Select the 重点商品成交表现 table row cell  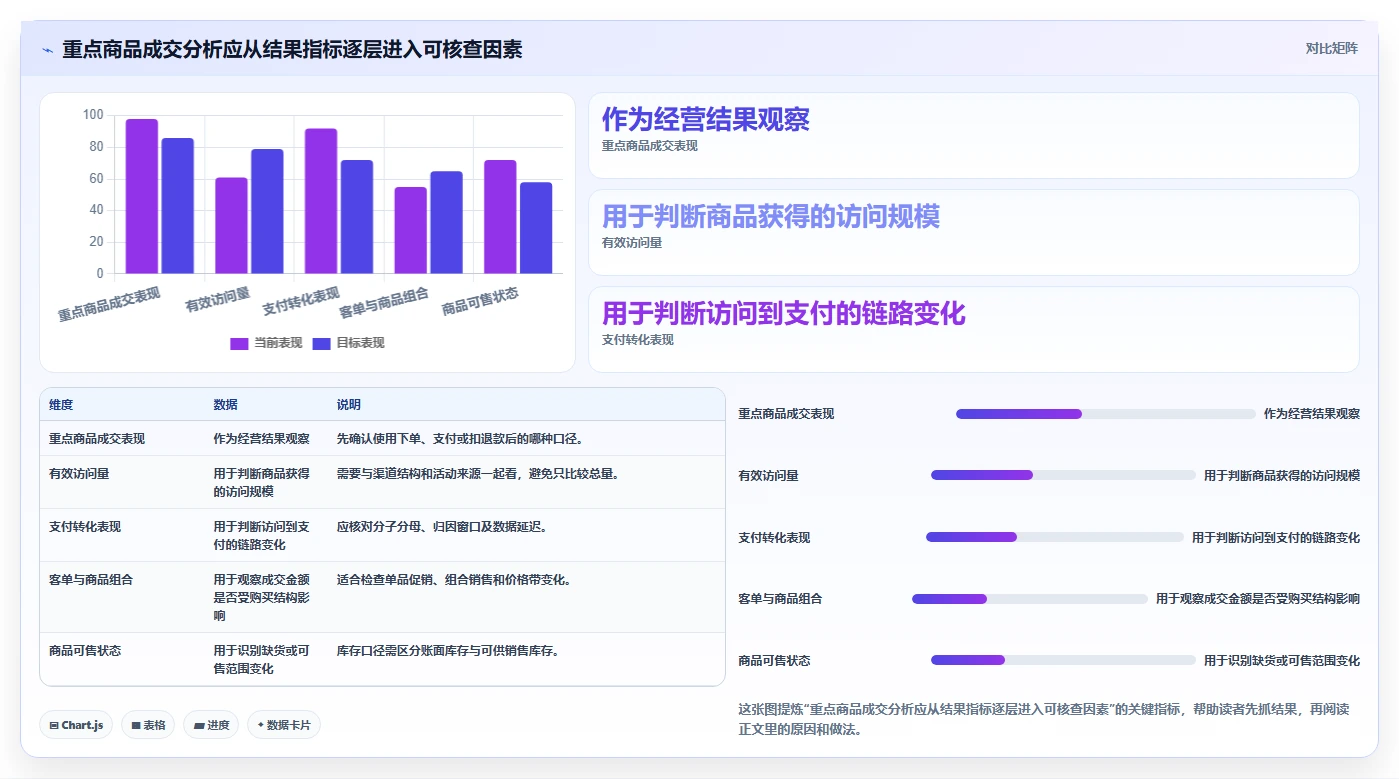[97, 439]
